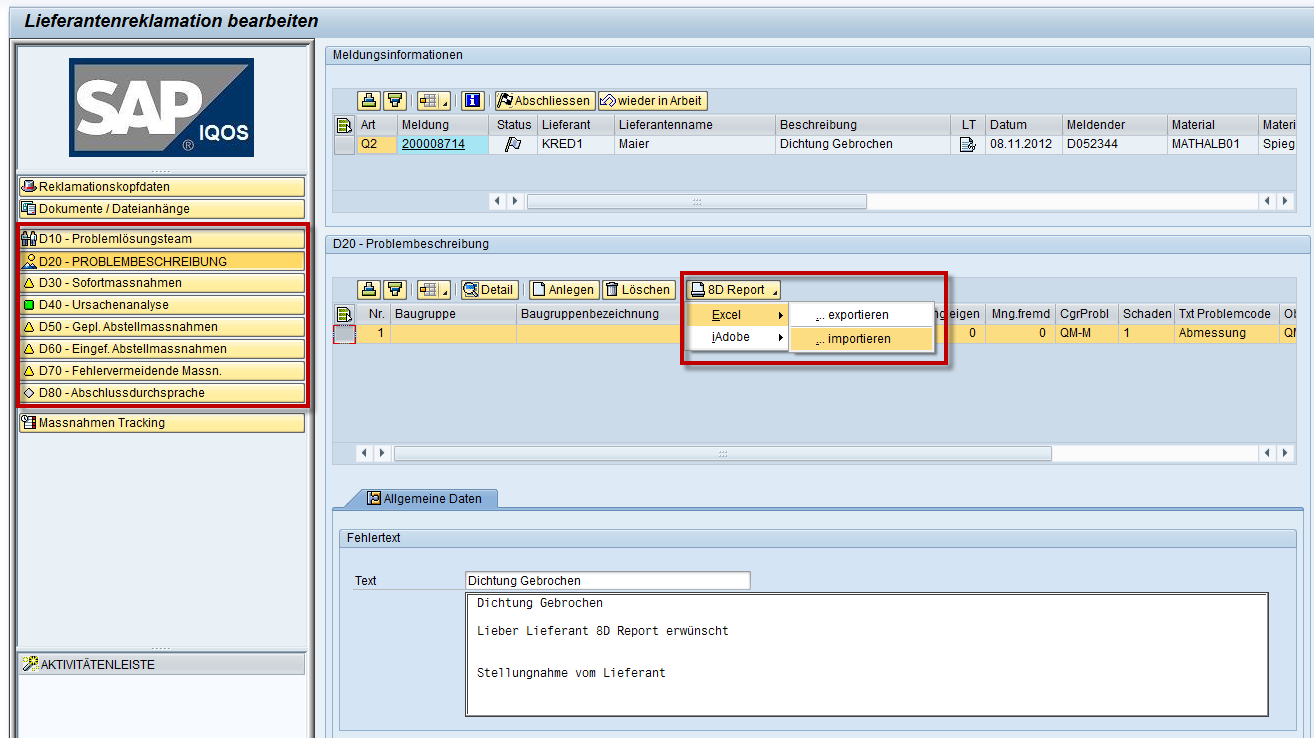Click the KRED1 supplier cell

point(575,144)
